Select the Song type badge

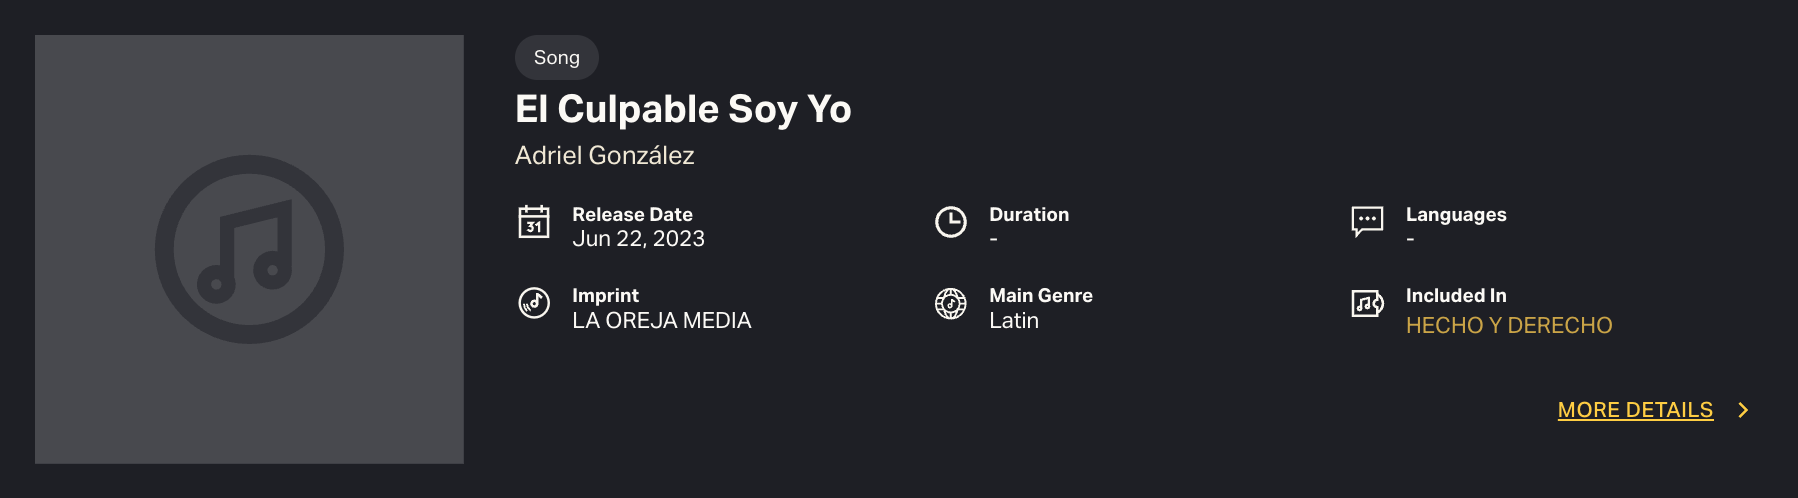click(x=557, y=58)
